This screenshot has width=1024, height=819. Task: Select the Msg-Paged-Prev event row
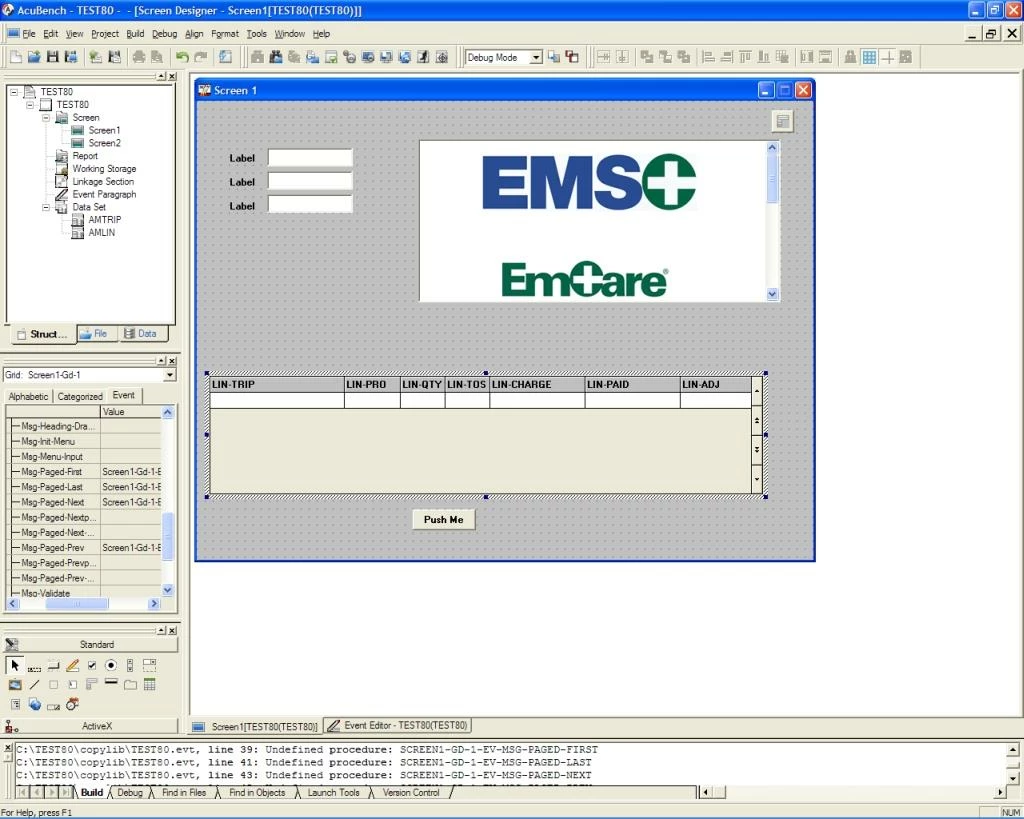tap(86, 547)
